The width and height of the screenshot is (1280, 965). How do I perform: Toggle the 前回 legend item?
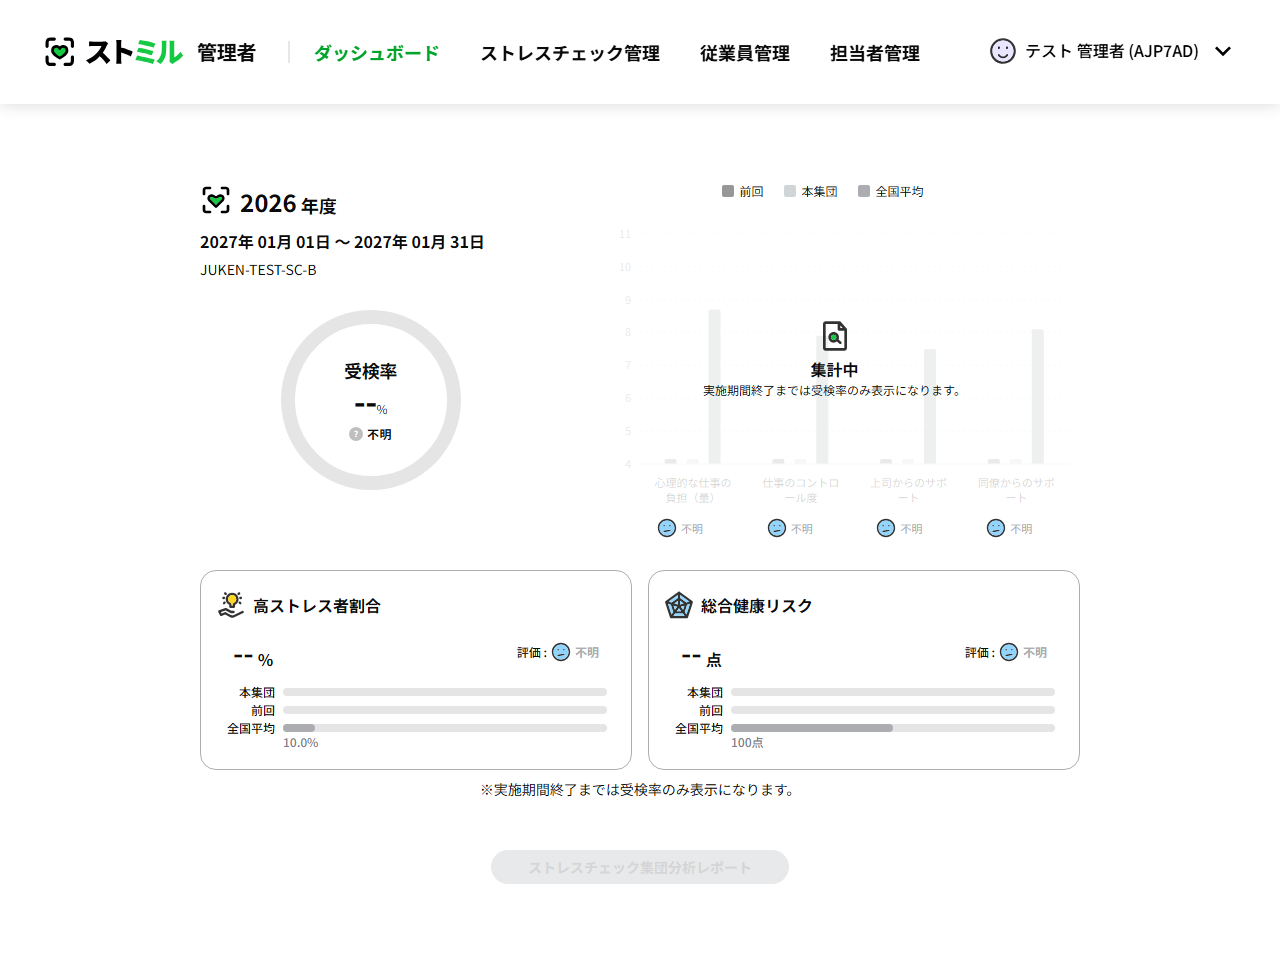tap(742, 191)
